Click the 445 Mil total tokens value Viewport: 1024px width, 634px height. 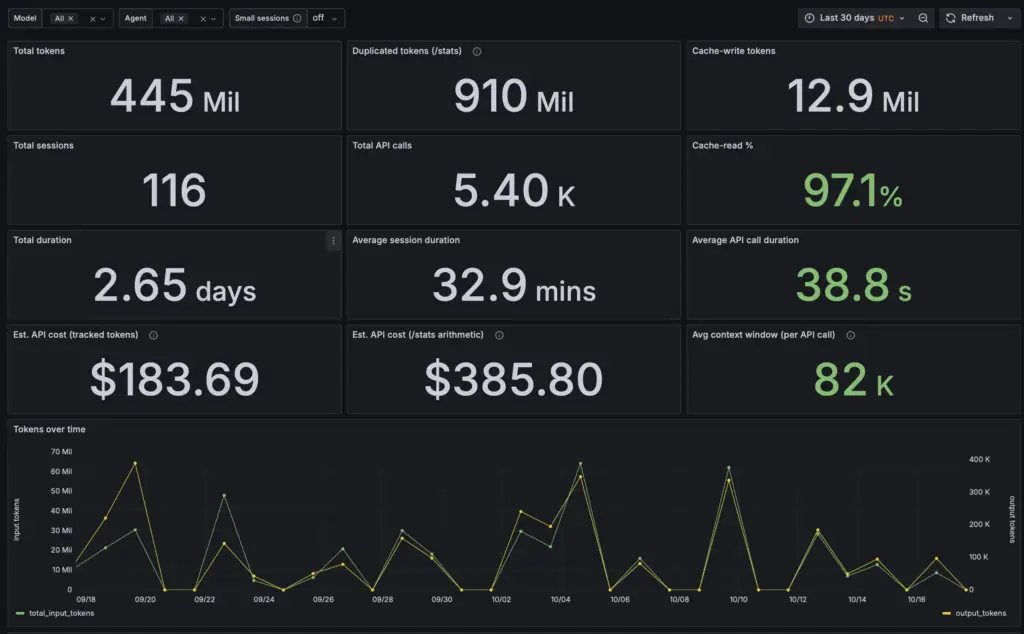pyautogui.click(x=175, y=96)
